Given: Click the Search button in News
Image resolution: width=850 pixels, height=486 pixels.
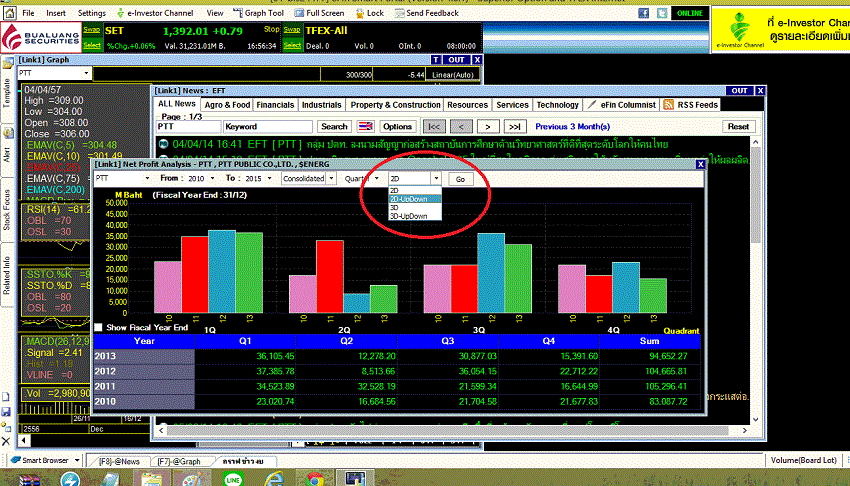Looking at the screenshot, I should (334, 126).
